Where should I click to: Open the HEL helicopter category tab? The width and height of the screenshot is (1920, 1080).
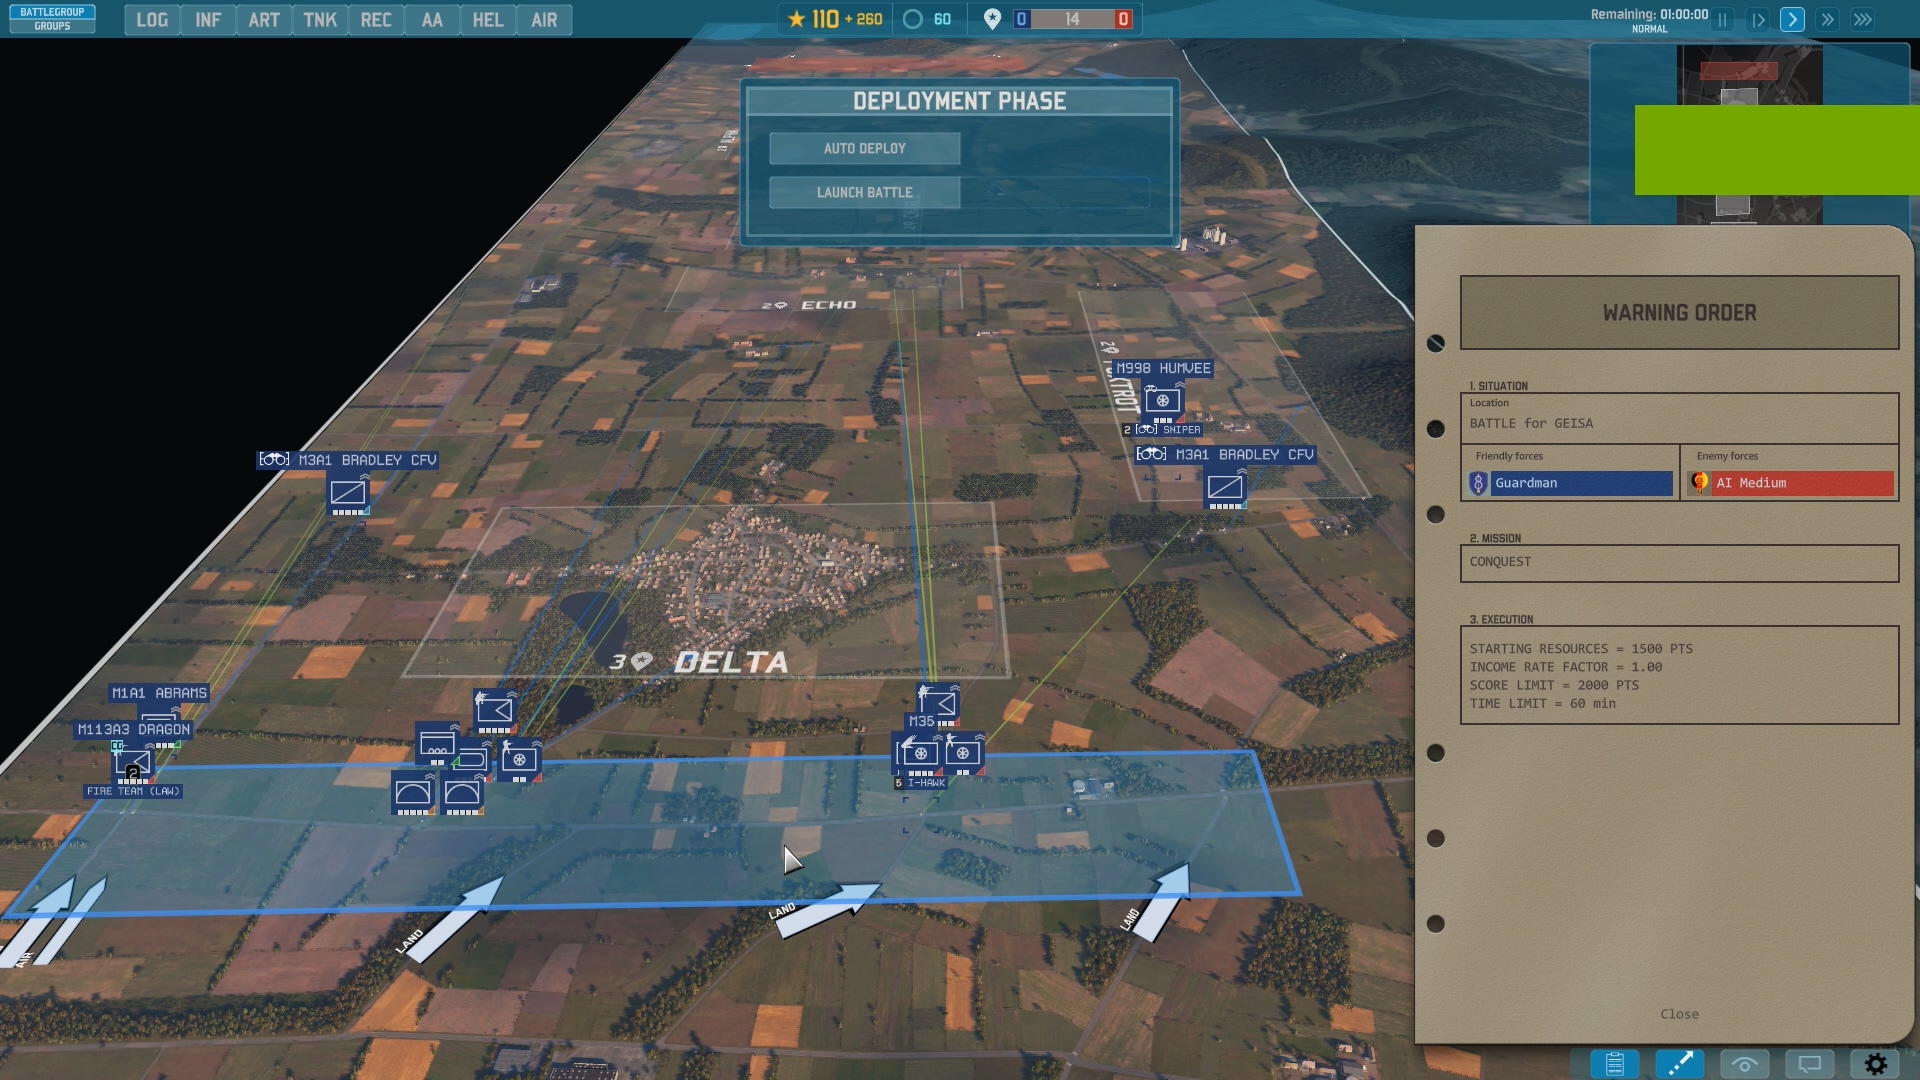click(x=488, y=20)
